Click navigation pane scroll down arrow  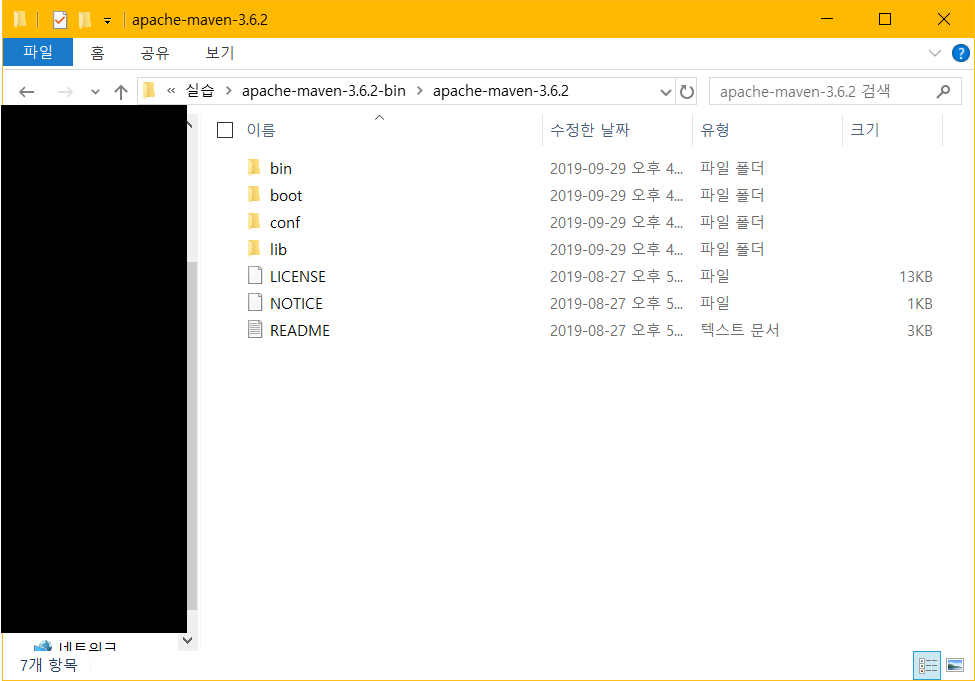coord(188,640)
